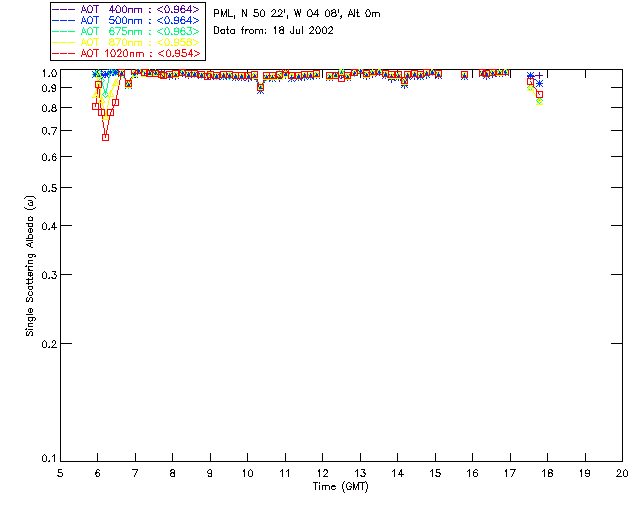Click y-axis tick label 0.5
Screen dimensions: 640x512
pos(49,188)
